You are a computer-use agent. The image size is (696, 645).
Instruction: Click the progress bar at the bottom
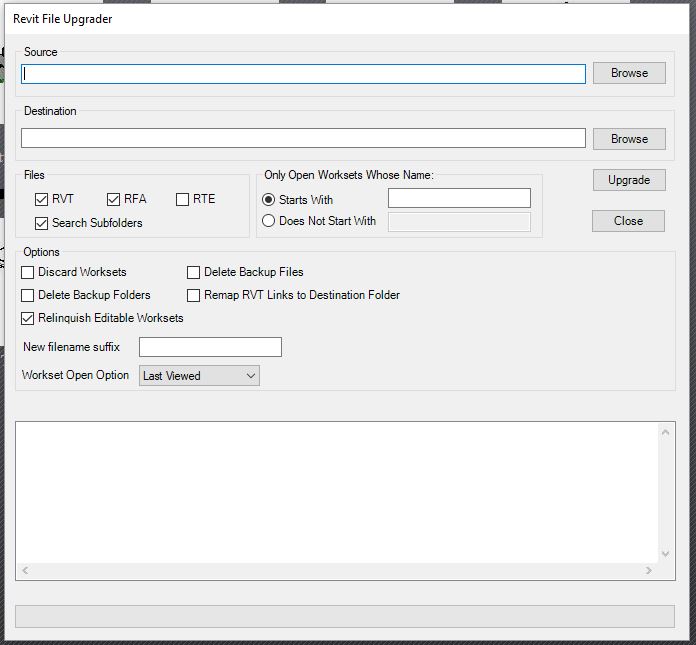345,617
